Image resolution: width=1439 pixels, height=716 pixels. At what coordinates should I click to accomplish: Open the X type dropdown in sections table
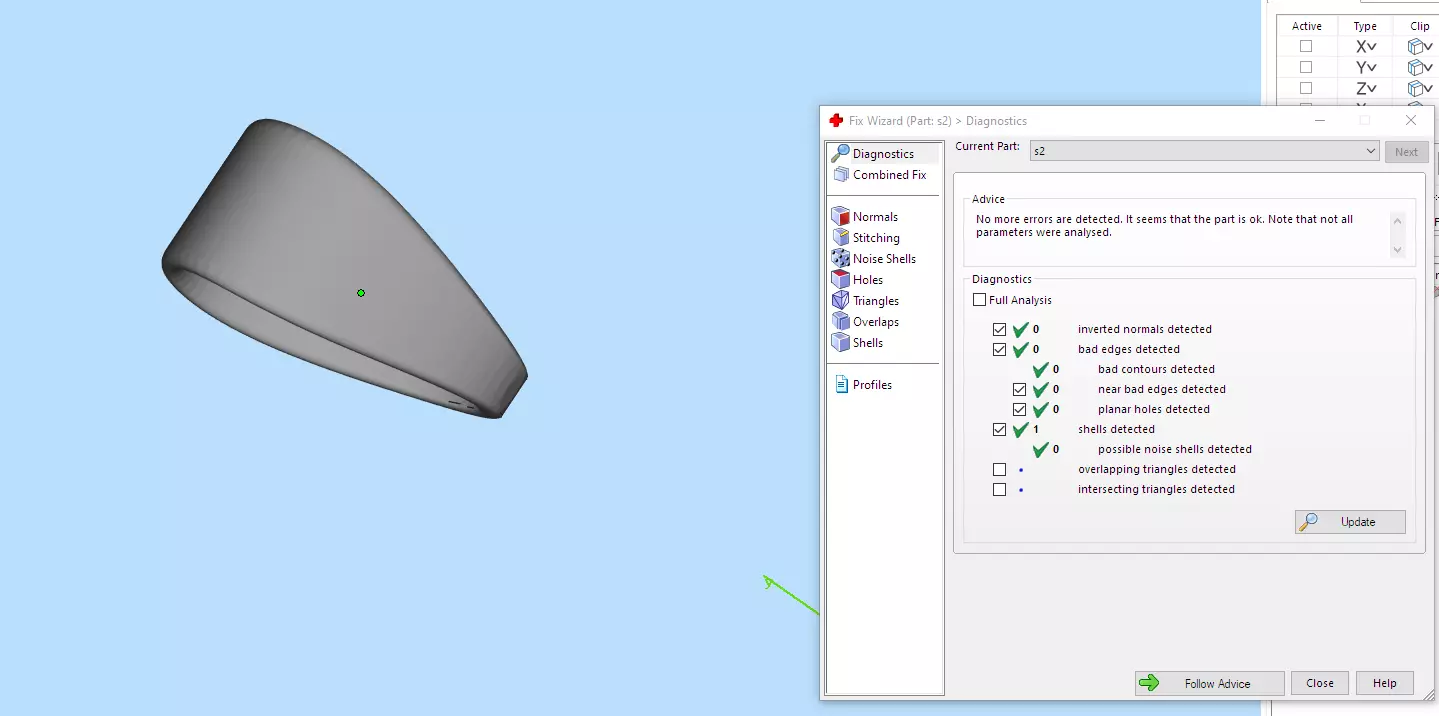coord(1366,47)
